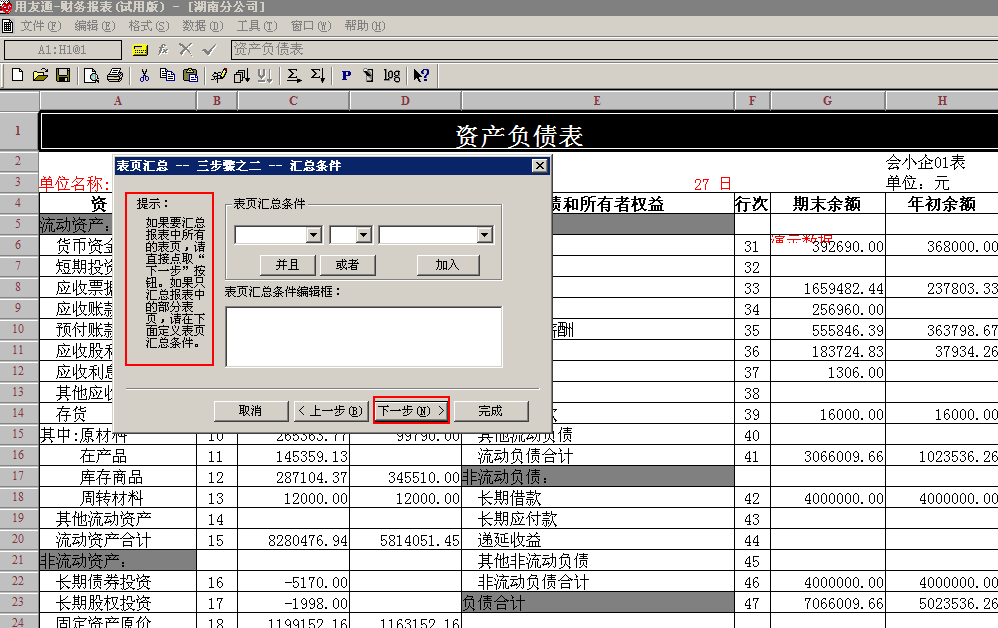
Task: Click the printer icon
Action: point(115,75)
